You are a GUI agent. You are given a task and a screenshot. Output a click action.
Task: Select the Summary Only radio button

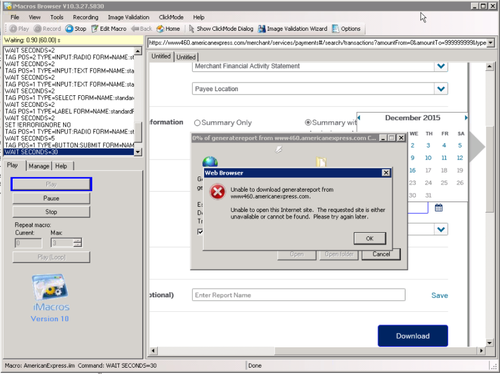(x=197, y=123)
